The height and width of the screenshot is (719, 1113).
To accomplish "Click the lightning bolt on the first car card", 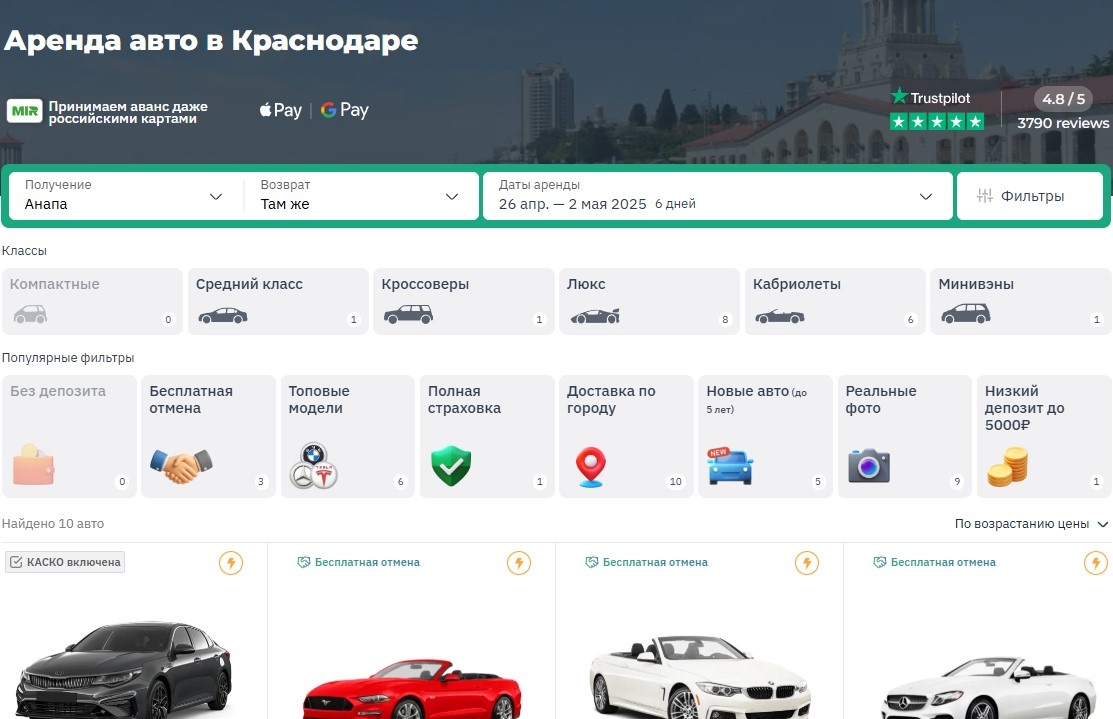I will click(x=230, y=563).
